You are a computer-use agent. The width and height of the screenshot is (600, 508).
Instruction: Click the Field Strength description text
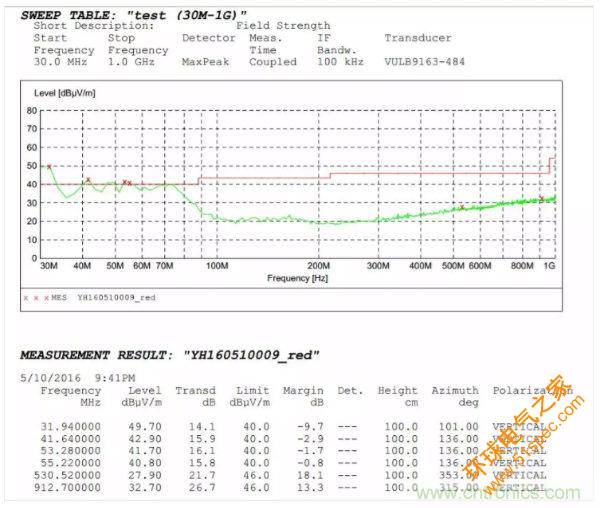[283, 26]
